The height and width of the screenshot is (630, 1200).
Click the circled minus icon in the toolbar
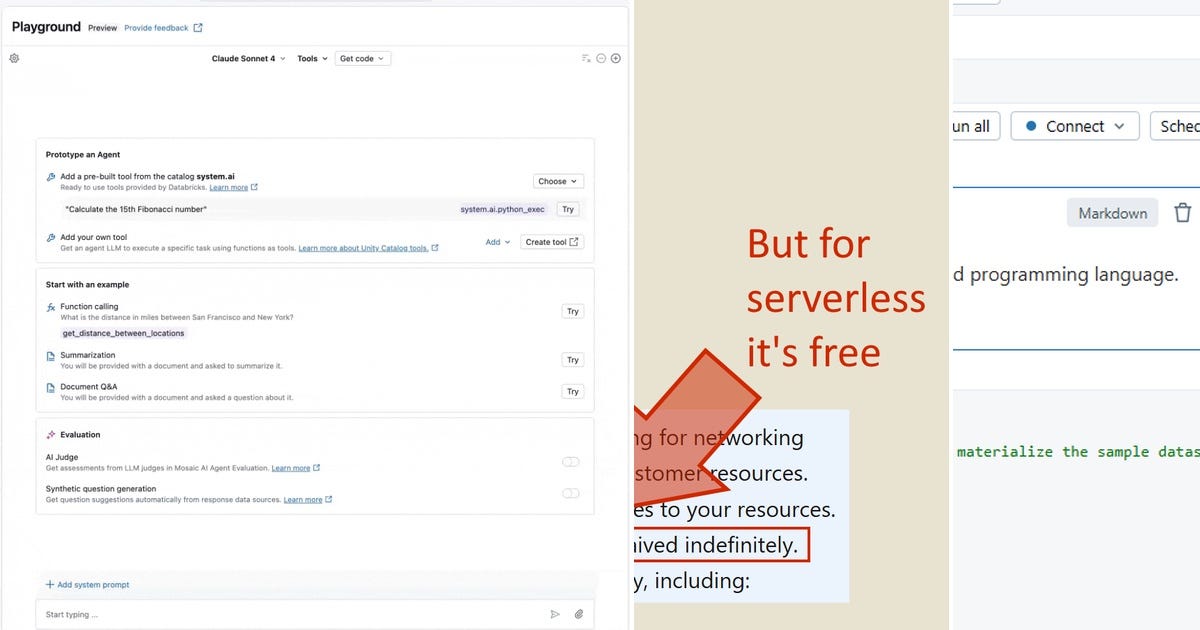pos(601,58)
